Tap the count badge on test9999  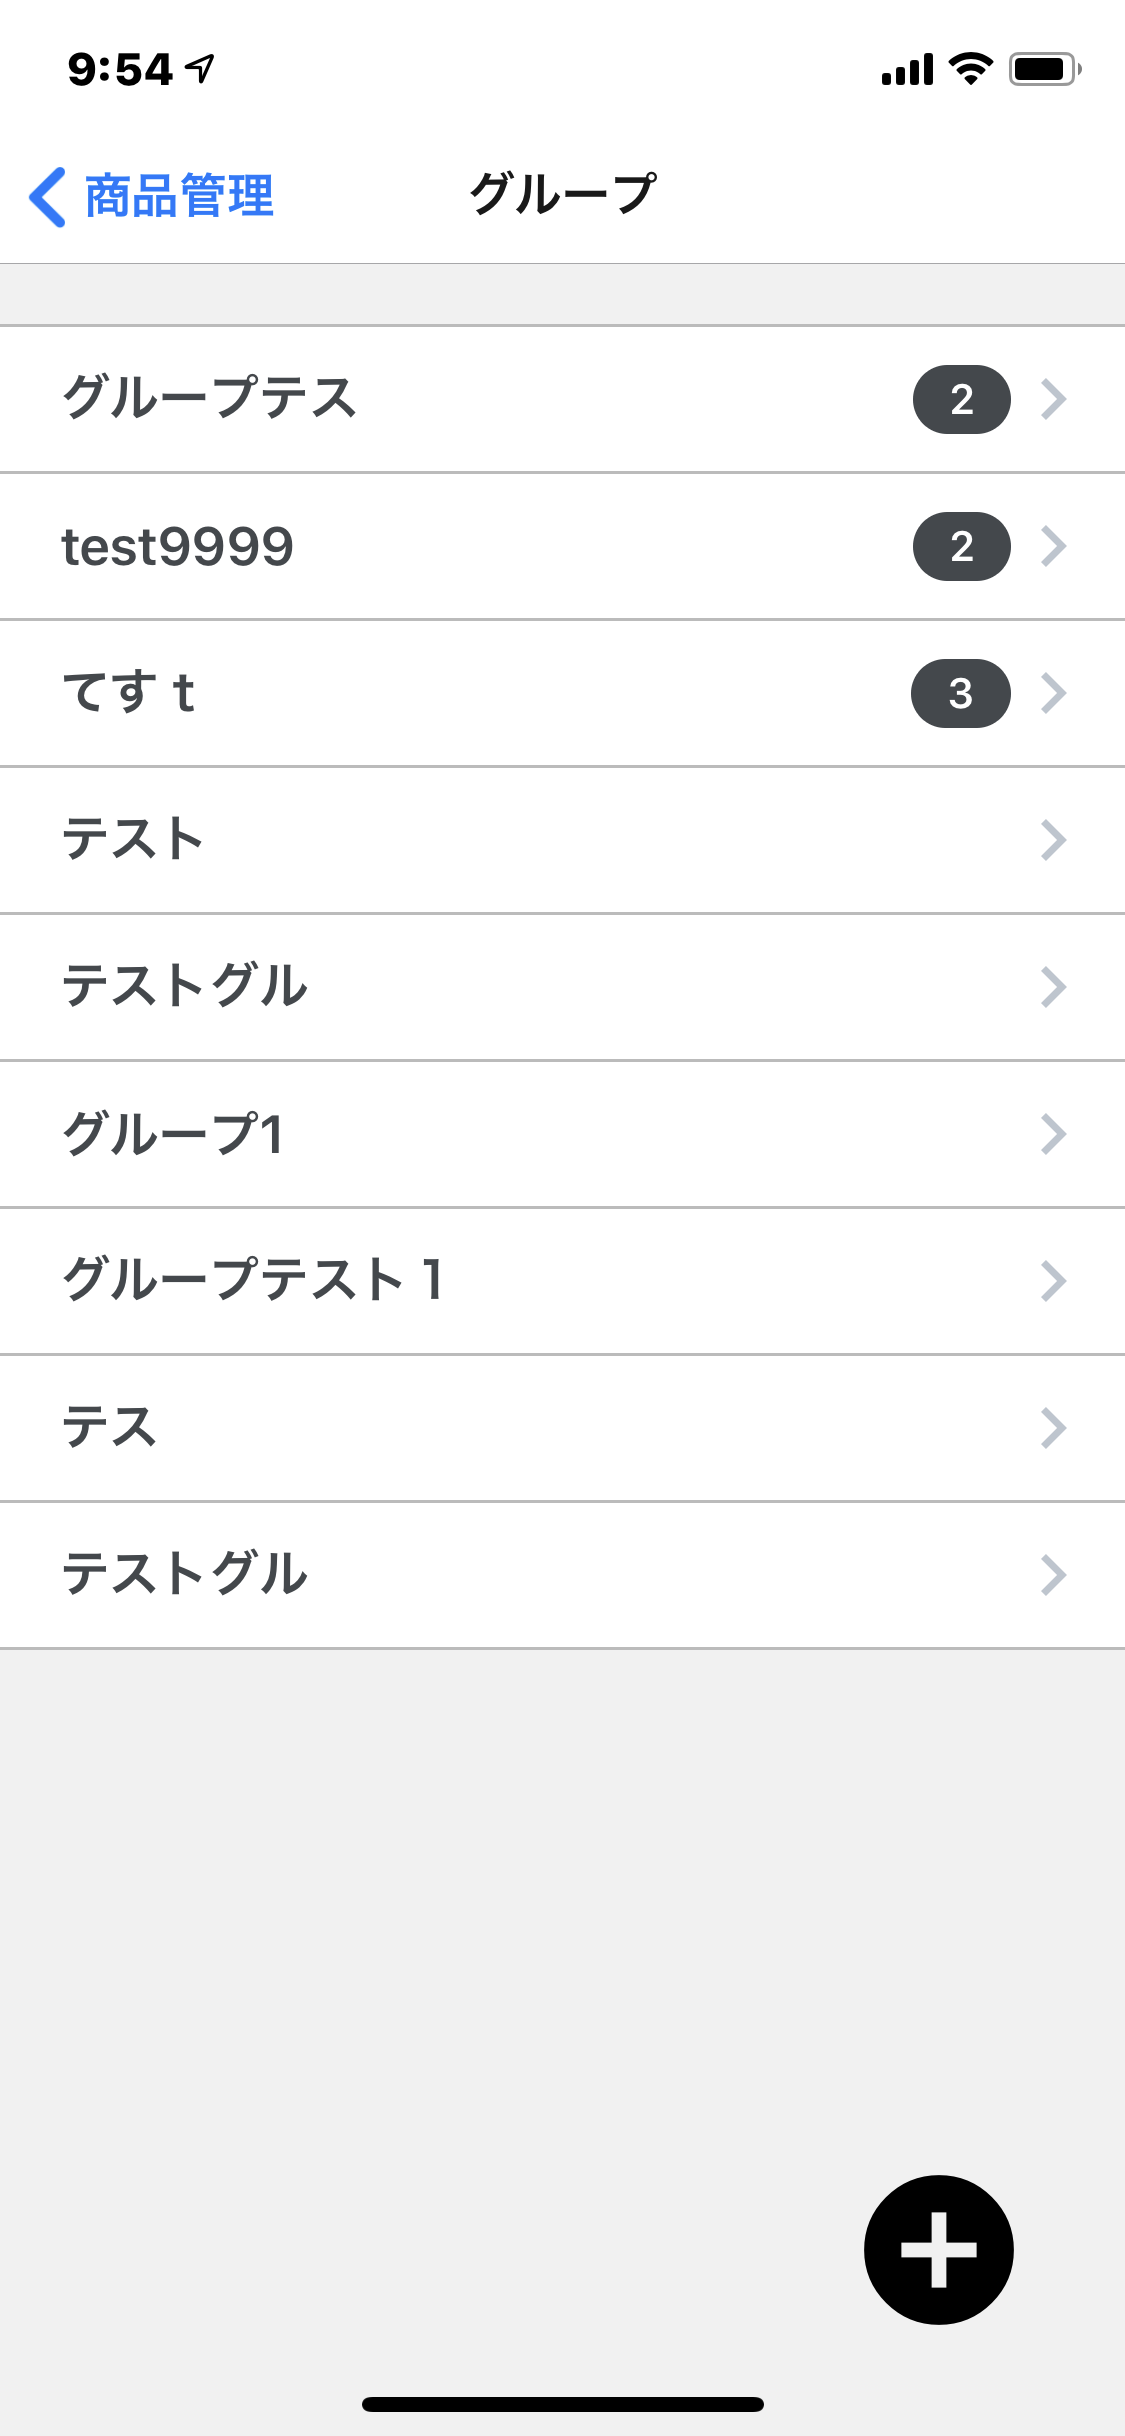(x=961, y=546)
